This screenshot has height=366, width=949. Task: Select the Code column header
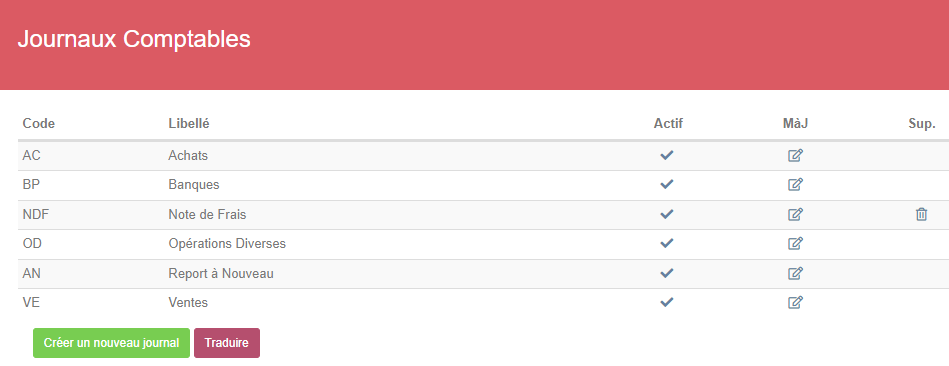click(x=39, y=123)
